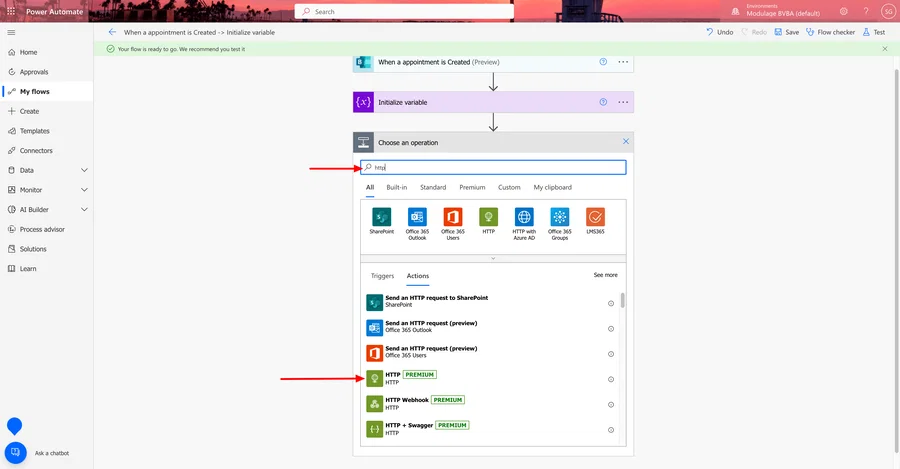Switch to the Actions tab
The width and height of the screenshot is (900, 469).
418,276
